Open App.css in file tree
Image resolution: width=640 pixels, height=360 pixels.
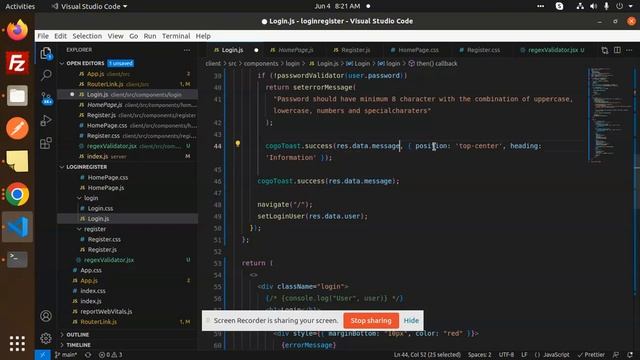128,270
